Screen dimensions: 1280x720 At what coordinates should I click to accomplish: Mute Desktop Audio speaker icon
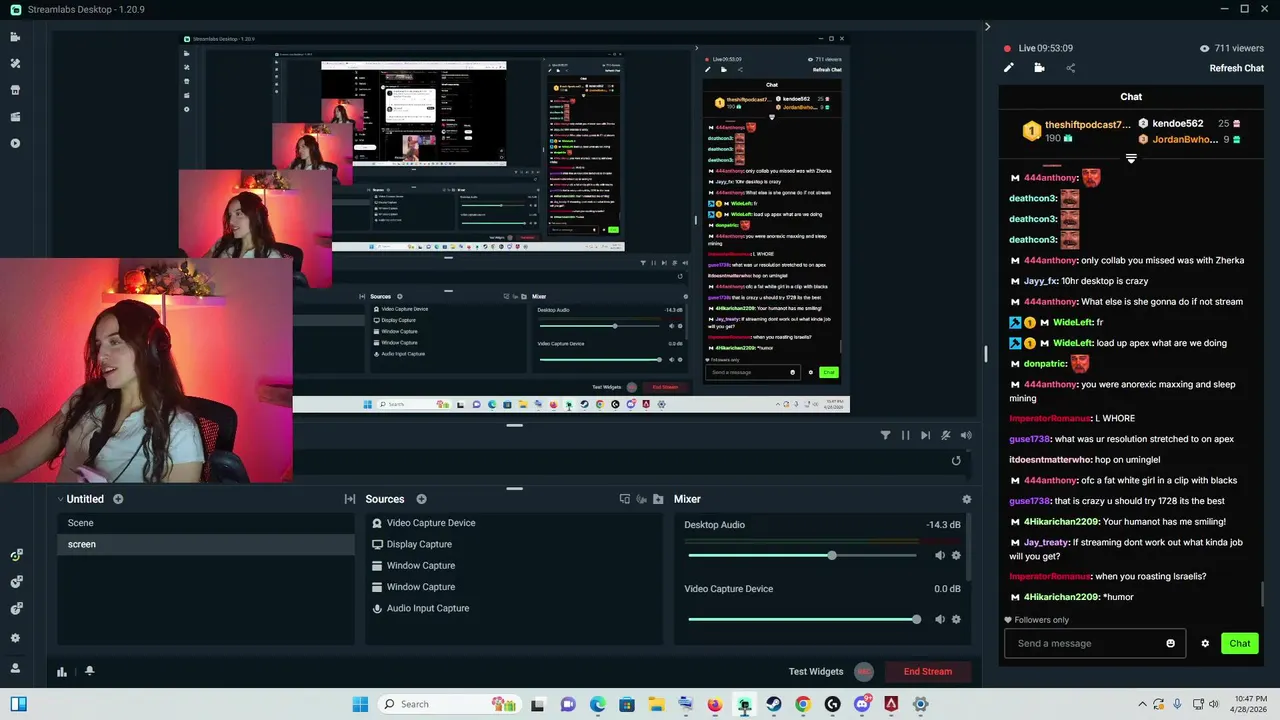coord(940,555)
